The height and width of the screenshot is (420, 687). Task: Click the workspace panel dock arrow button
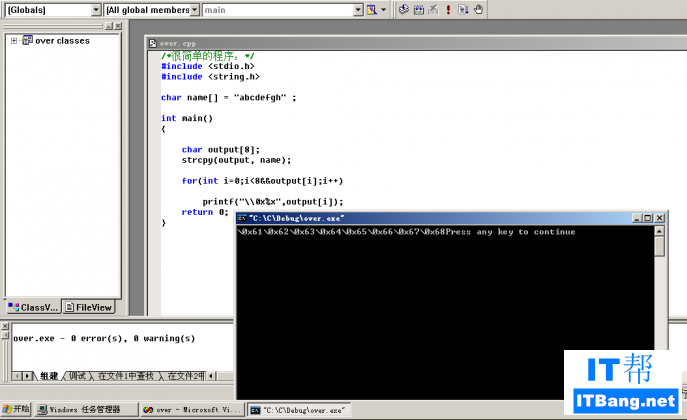pyautogui.click(x=109, y=26)
